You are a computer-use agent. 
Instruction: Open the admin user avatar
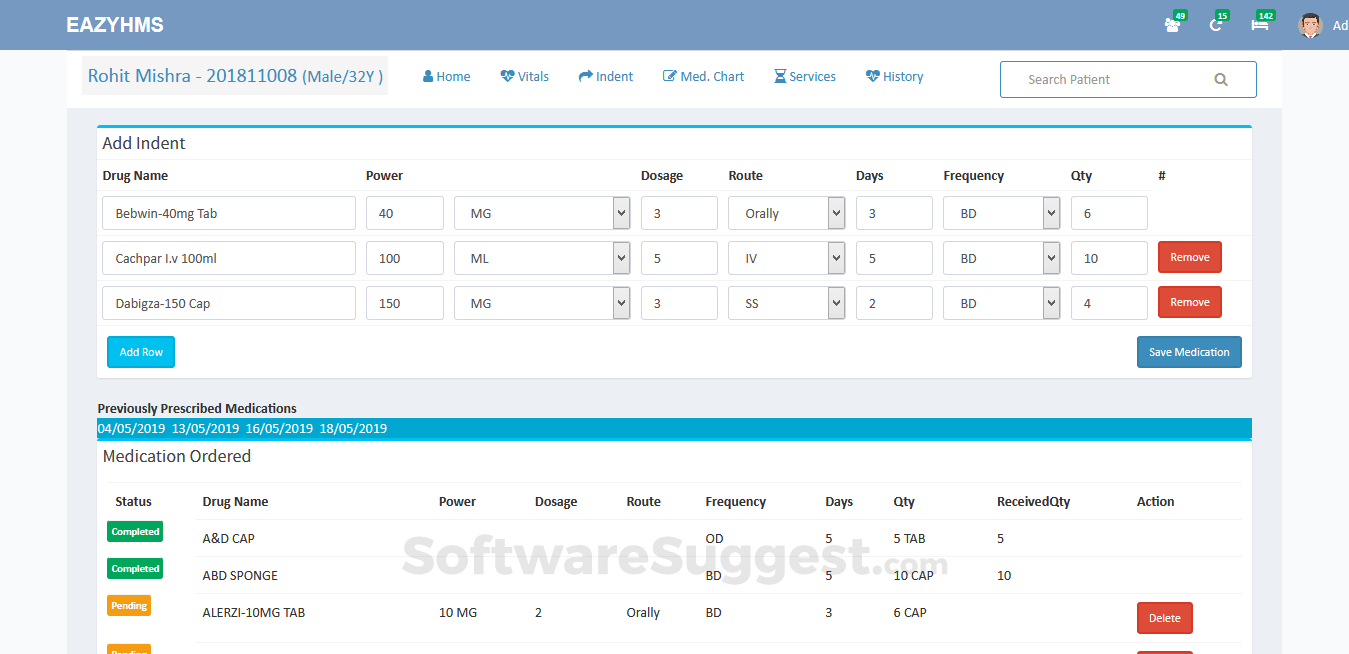click(1309, 25)
